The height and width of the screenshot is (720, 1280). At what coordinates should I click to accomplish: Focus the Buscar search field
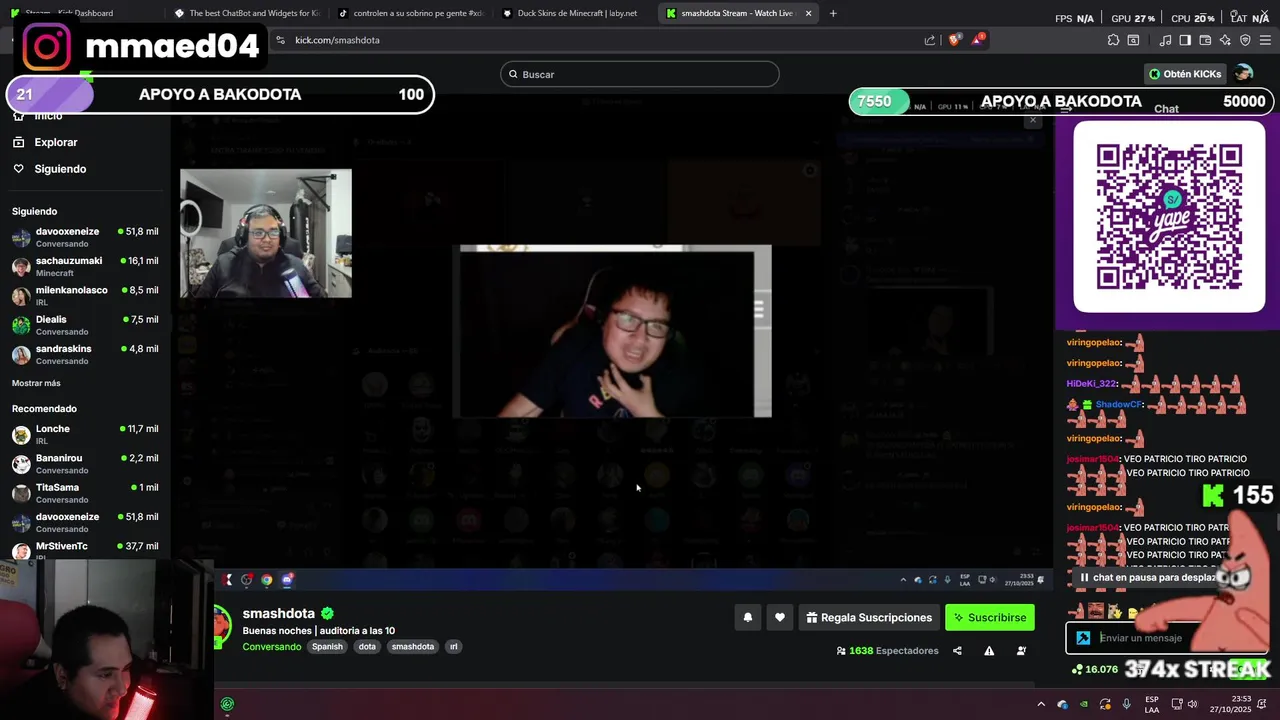(x=640, y=74)
